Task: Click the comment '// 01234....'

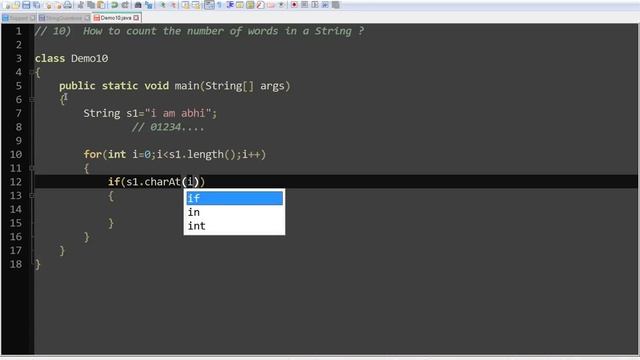Action: 168,127
